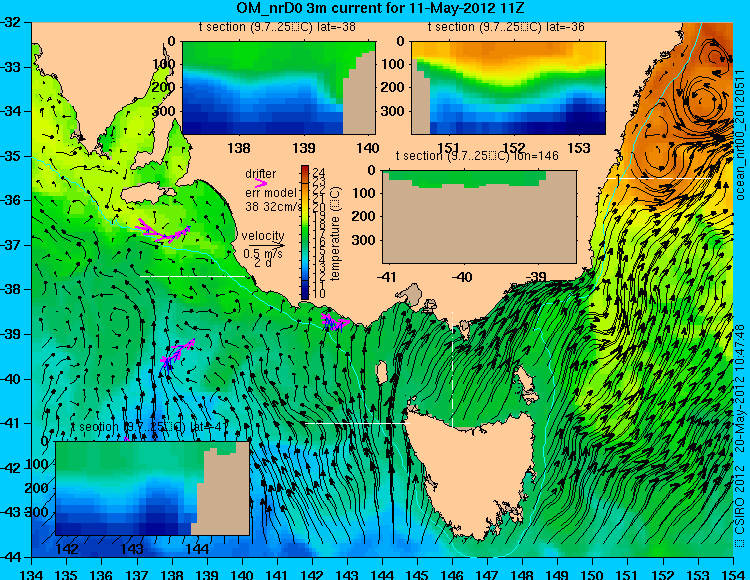Click "154" on the main longitude axis
750x580 pixels.
coord(735,574)
